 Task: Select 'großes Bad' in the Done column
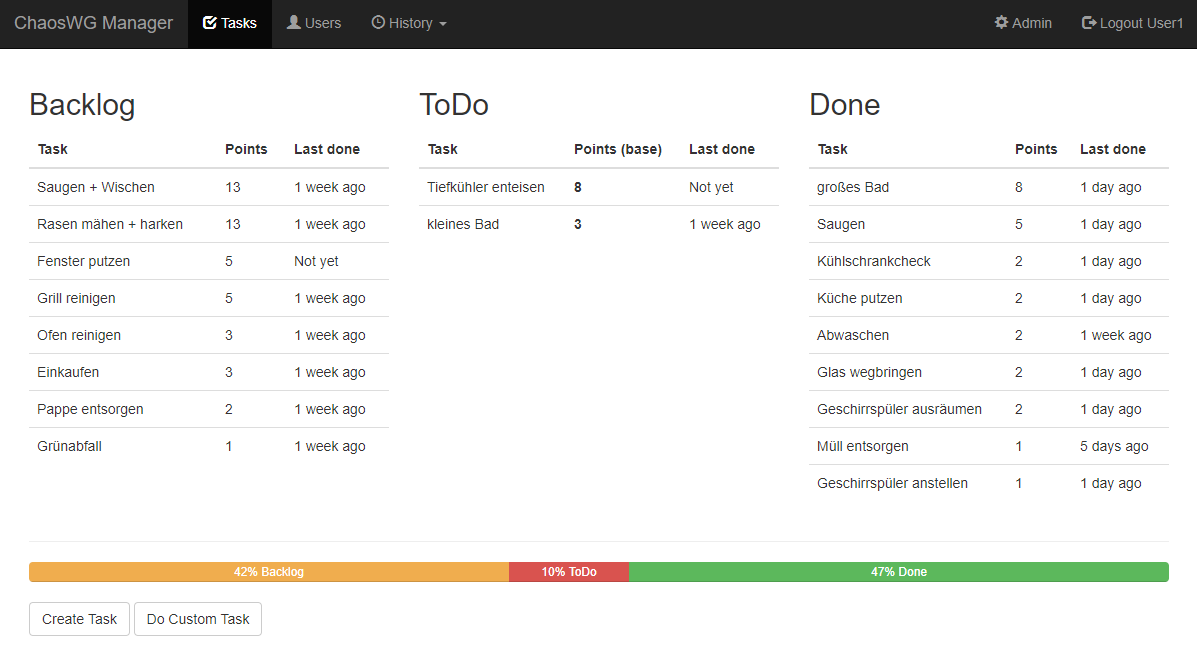852,187
